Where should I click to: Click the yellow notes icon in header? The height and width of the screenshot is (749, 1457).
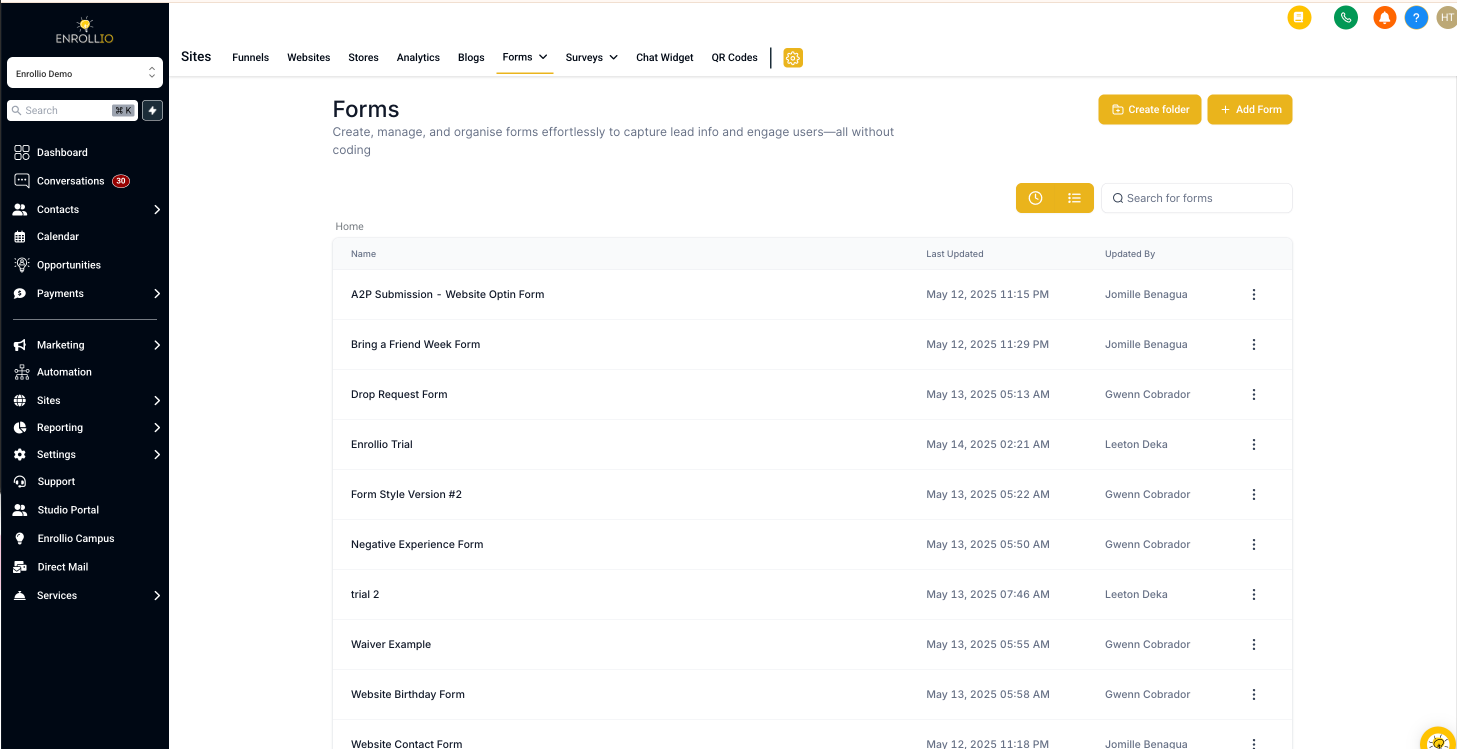[1299, 17]
